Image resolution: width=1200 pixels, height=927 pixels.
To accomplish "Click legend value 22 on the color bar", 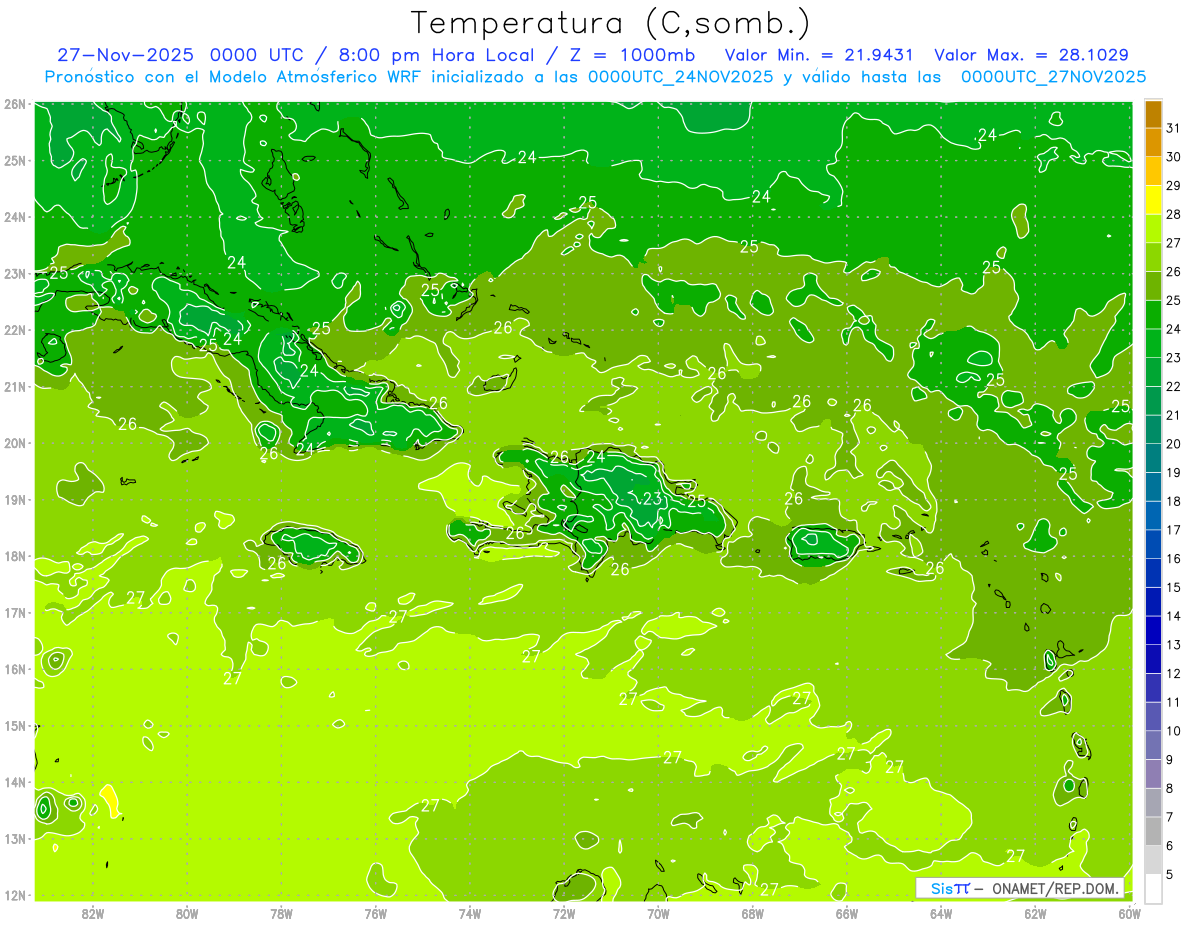I will point(1174,386).
